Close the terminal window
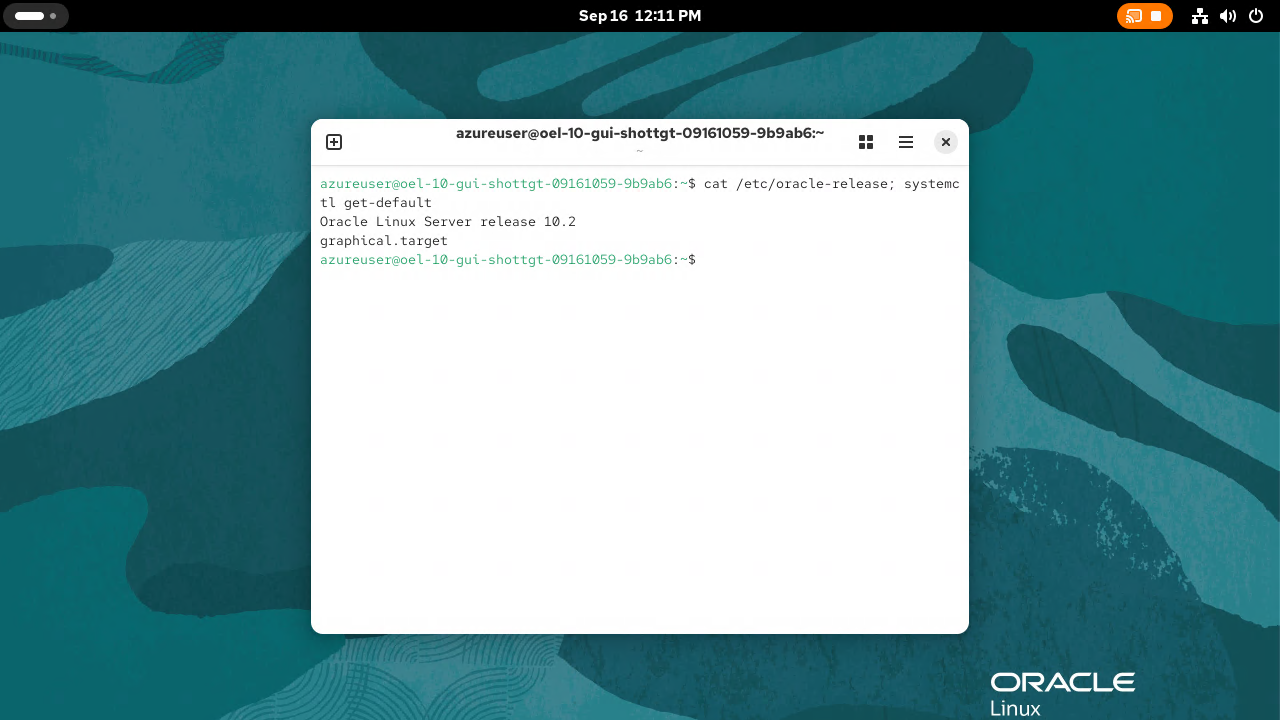 [x=946, y=142]
